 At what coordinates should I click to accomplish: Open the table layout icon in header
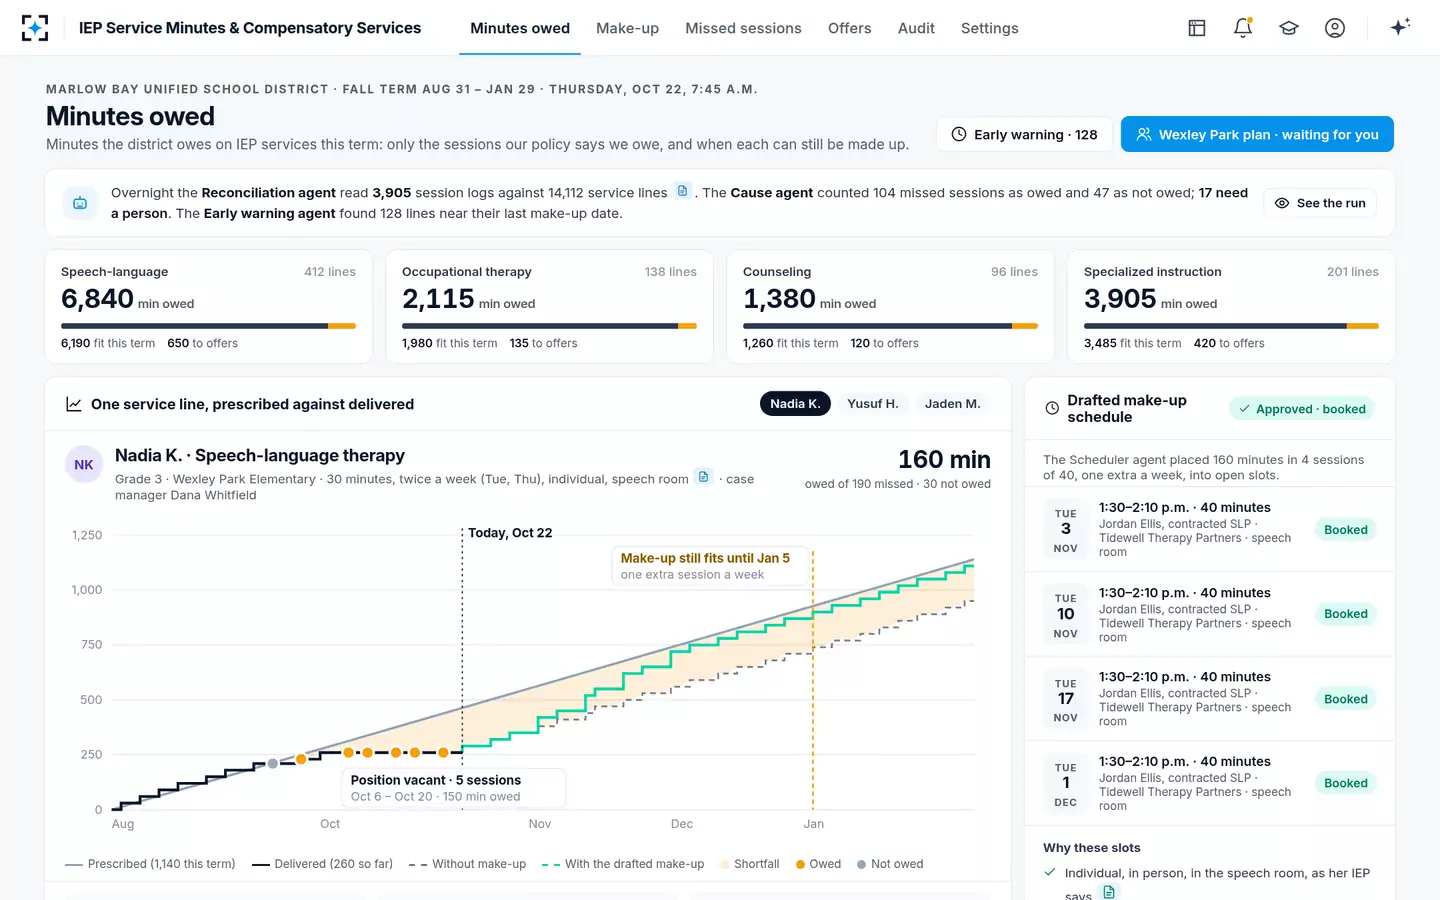click(1197, 28)
